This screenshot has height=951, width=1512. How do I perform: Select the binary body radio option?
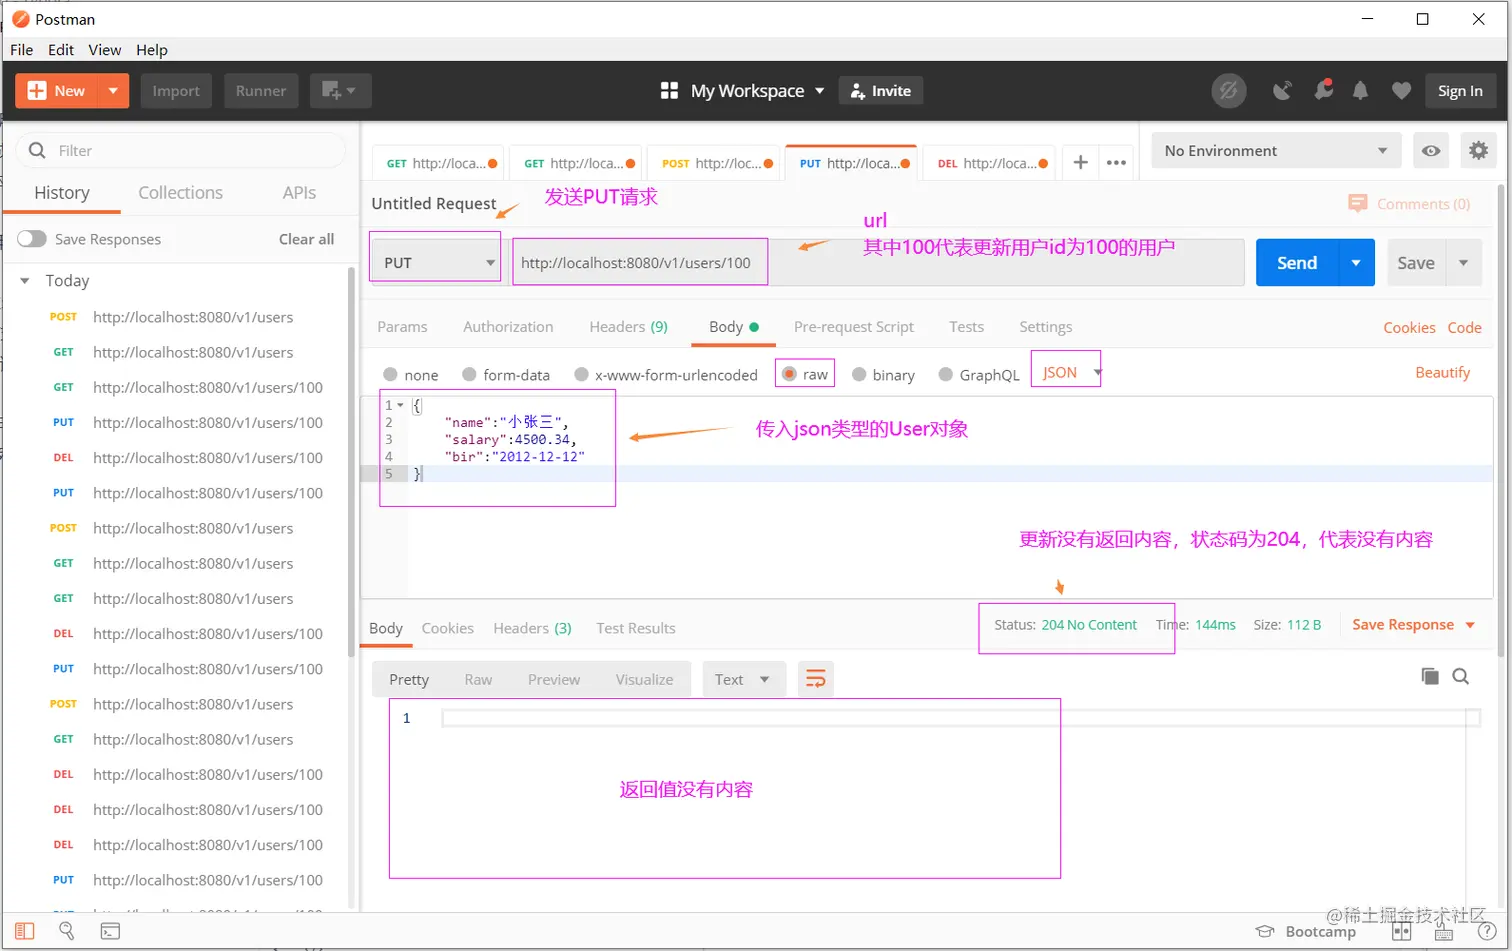859,374
